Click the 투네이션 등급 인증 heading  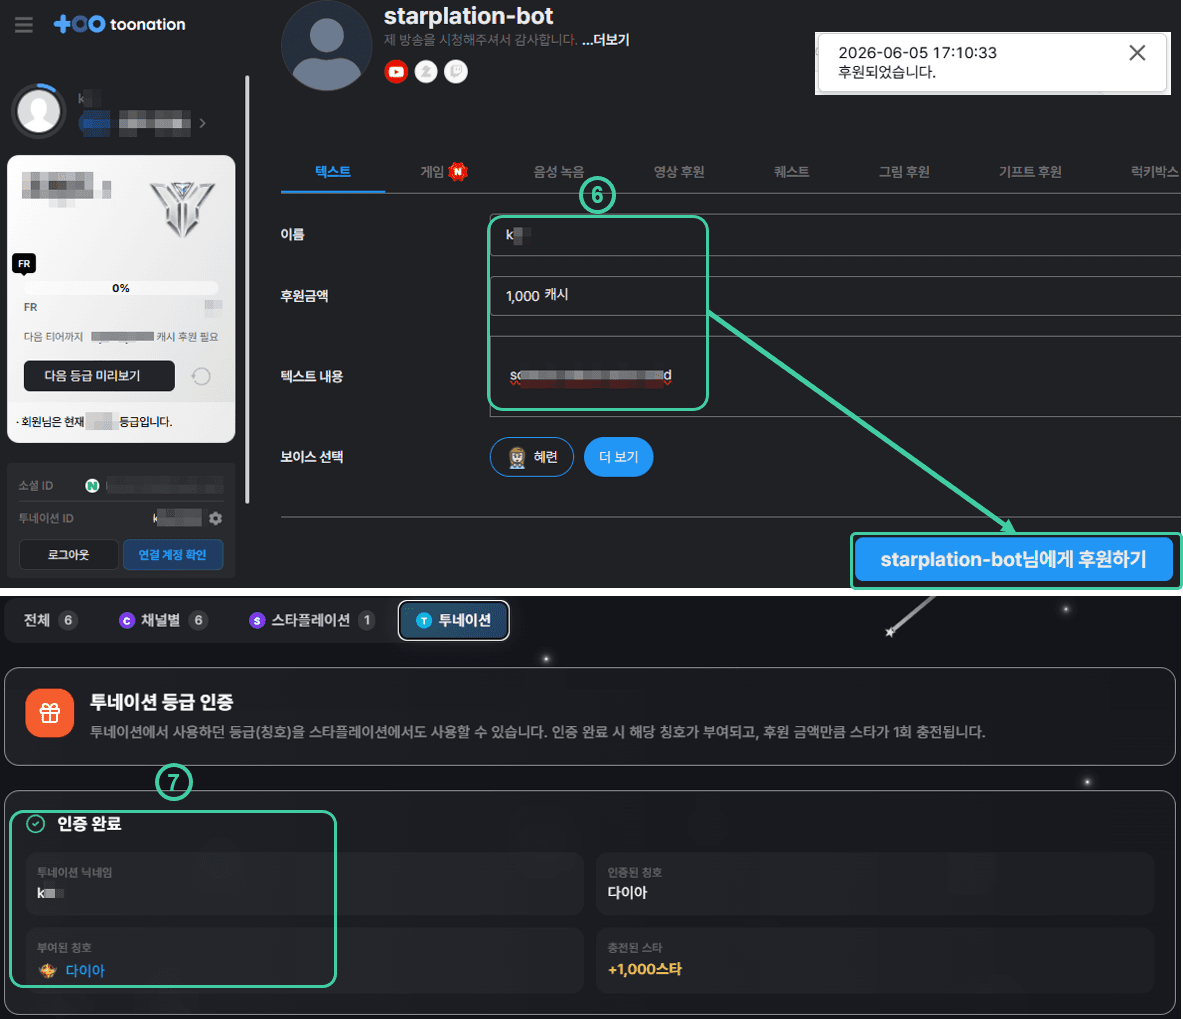pos(161,702)
